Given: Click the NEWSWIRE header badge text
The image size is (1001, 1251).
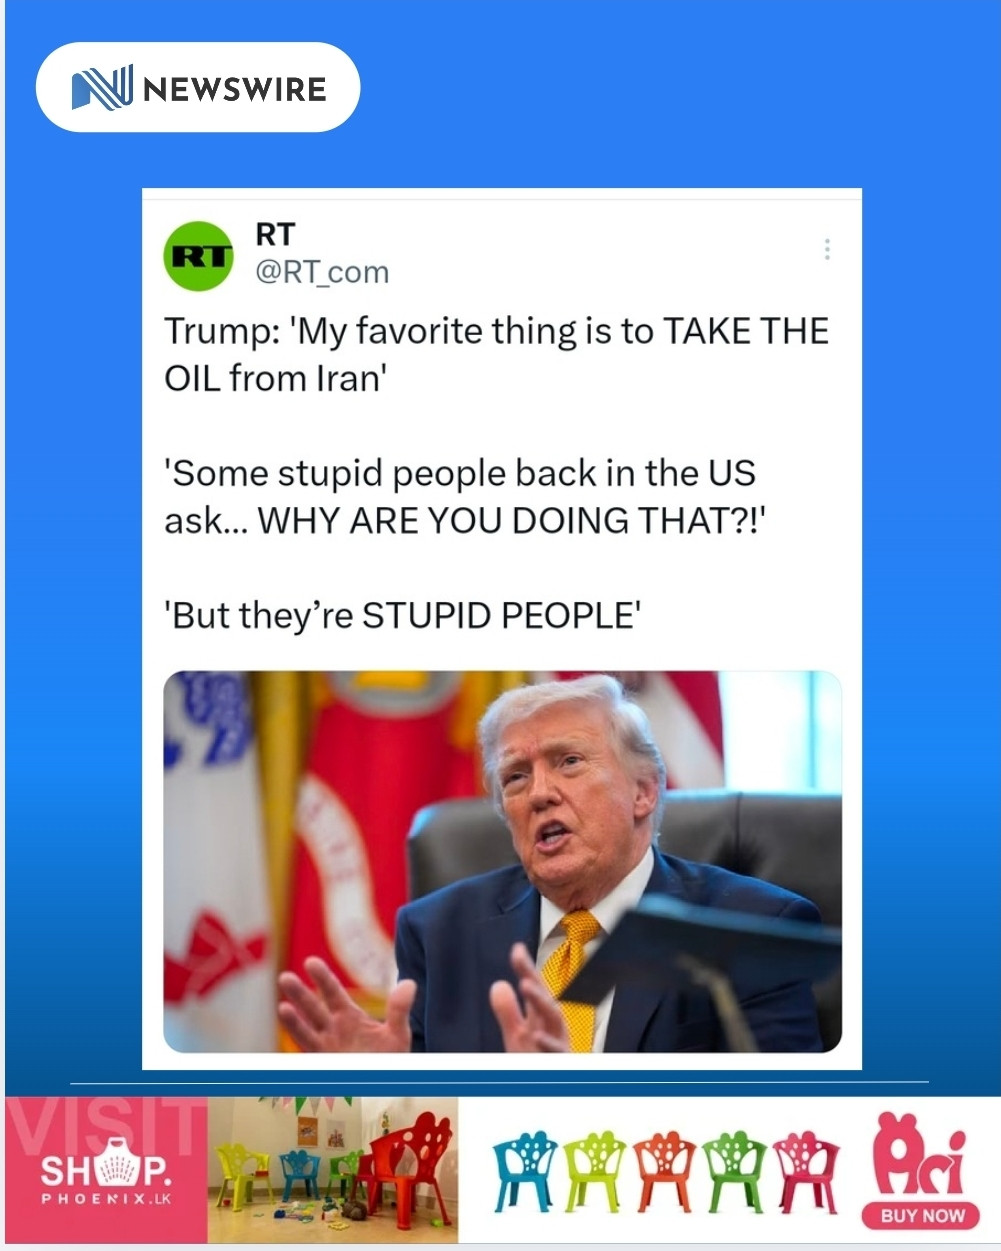Looking at the screenshot, I should (x=235, y=89).
